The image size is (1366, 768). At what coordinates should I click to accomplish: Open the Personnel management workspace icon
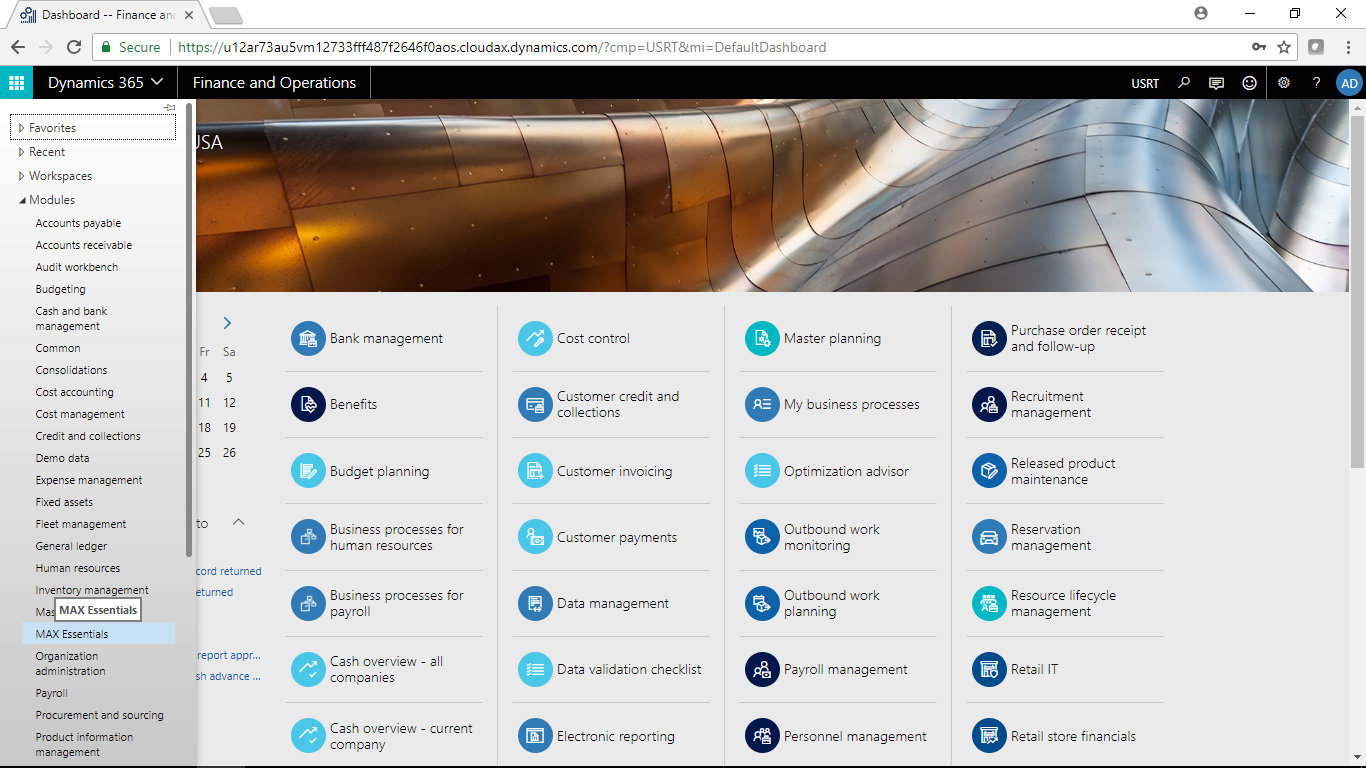(x=762, y=736)
